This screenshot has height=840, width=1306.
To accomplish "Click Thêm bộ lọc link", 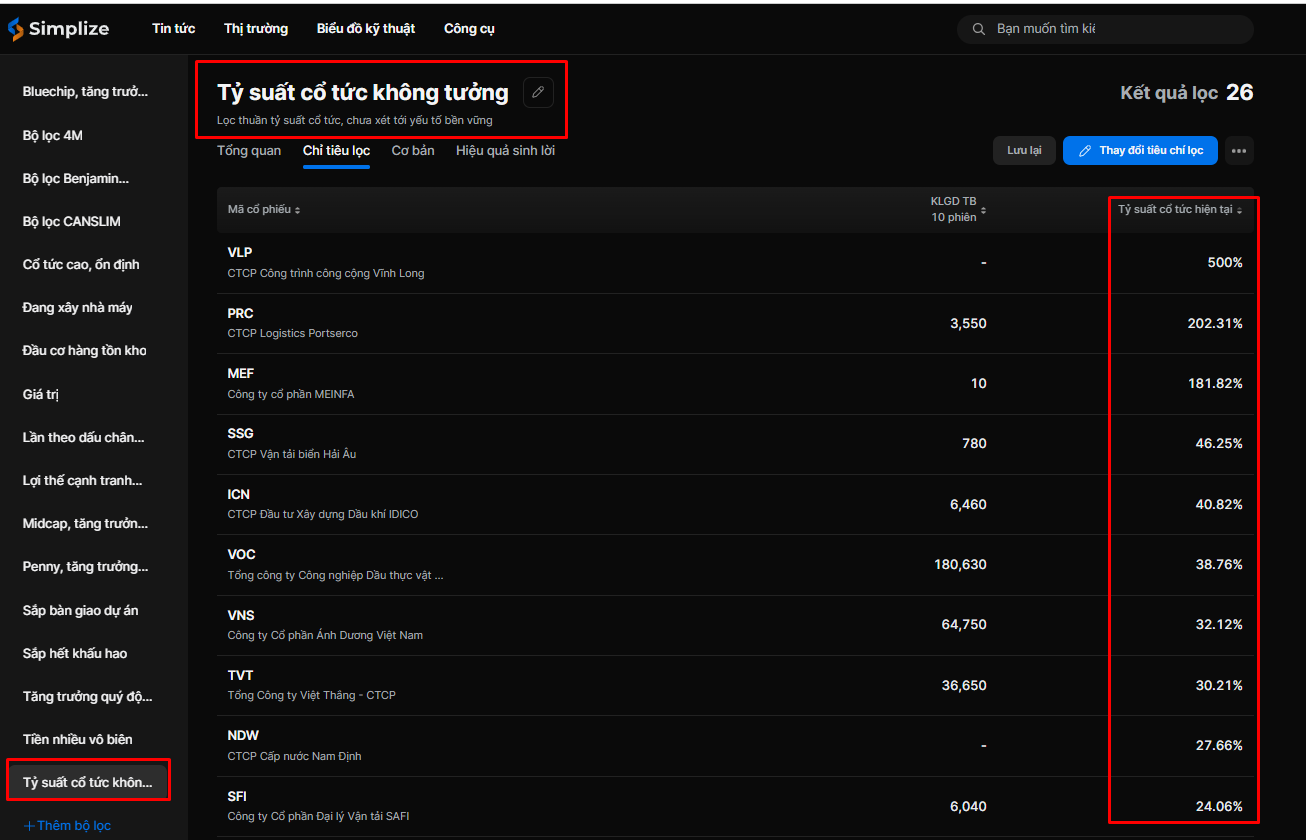I will [x=67, y=826].
